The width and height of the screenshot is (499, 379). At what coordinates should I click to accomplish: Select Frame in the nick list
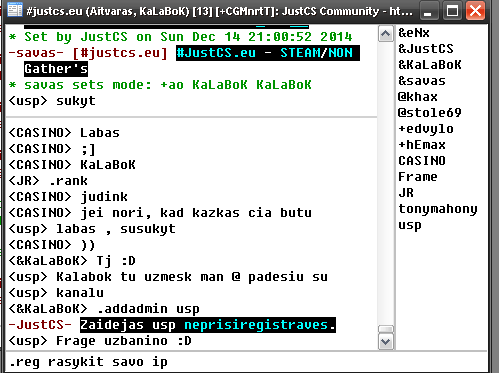[x=418, y=177]
